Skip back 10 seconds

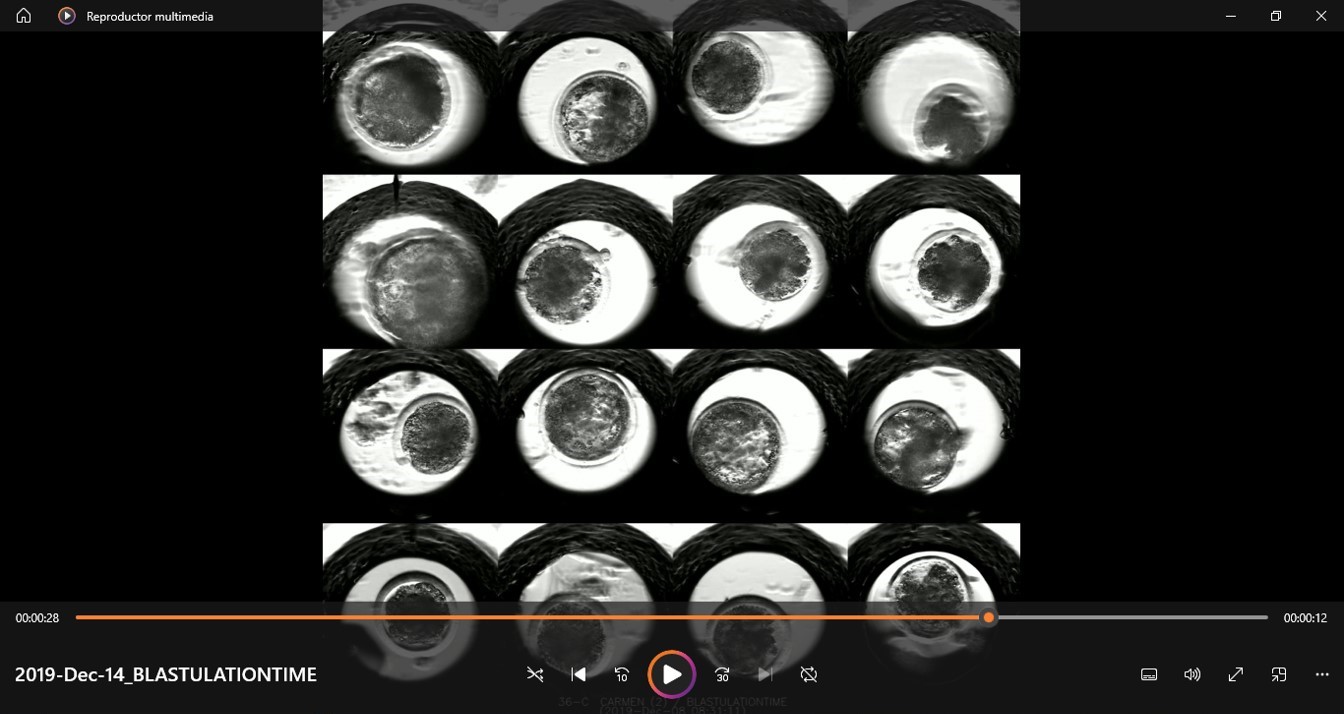point(621,675)
